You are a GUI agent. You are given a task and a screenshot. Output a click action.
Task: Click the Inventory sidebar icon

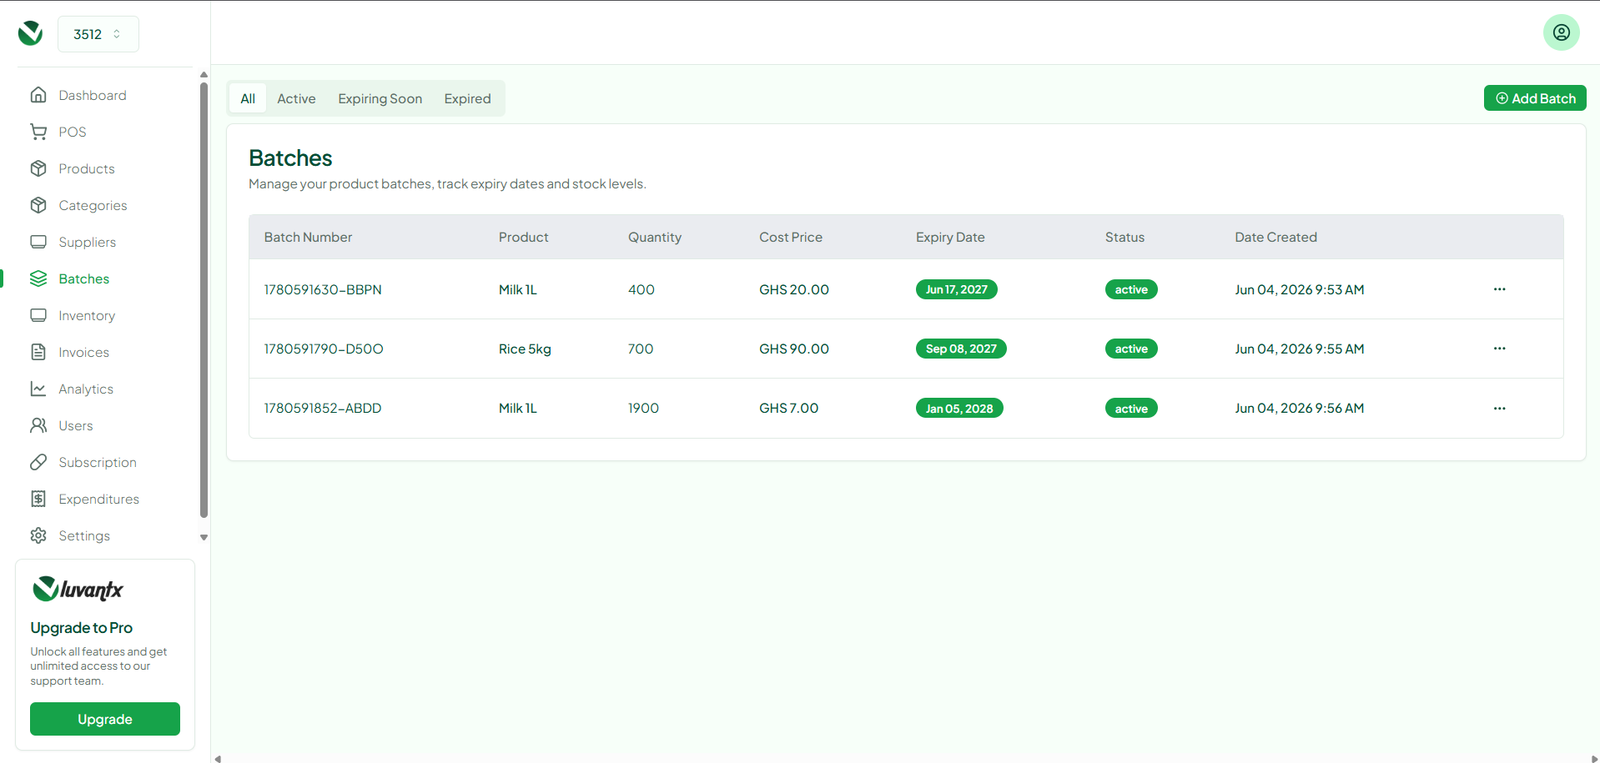(x=38, y=315)
